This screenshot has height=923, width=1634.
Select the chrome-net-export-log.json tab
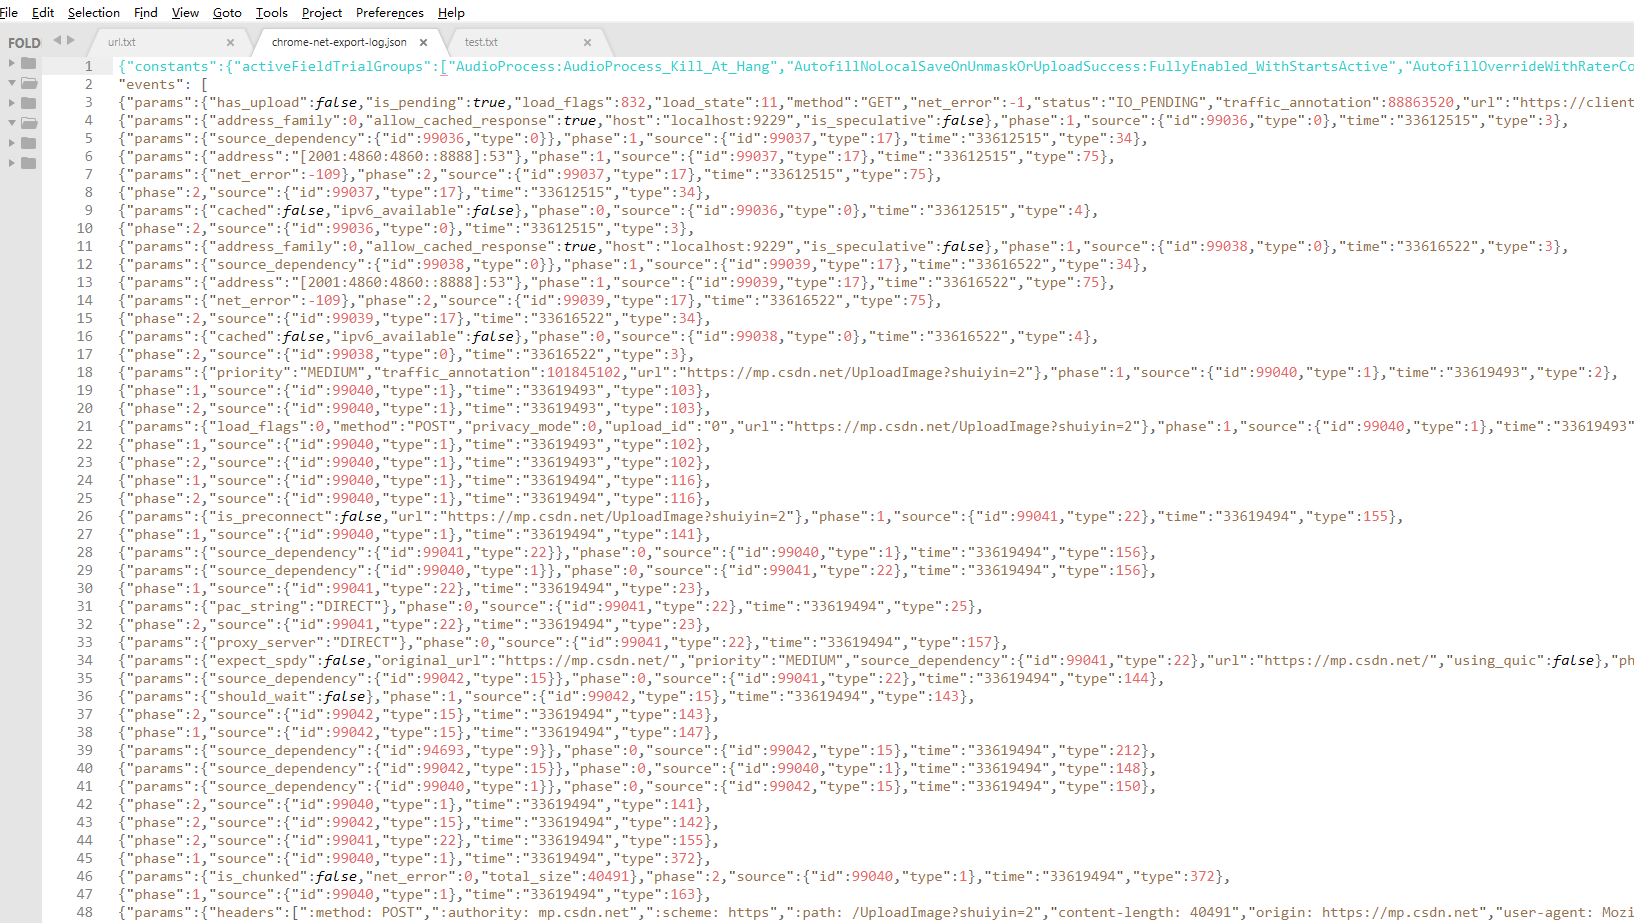pos(339,42)
